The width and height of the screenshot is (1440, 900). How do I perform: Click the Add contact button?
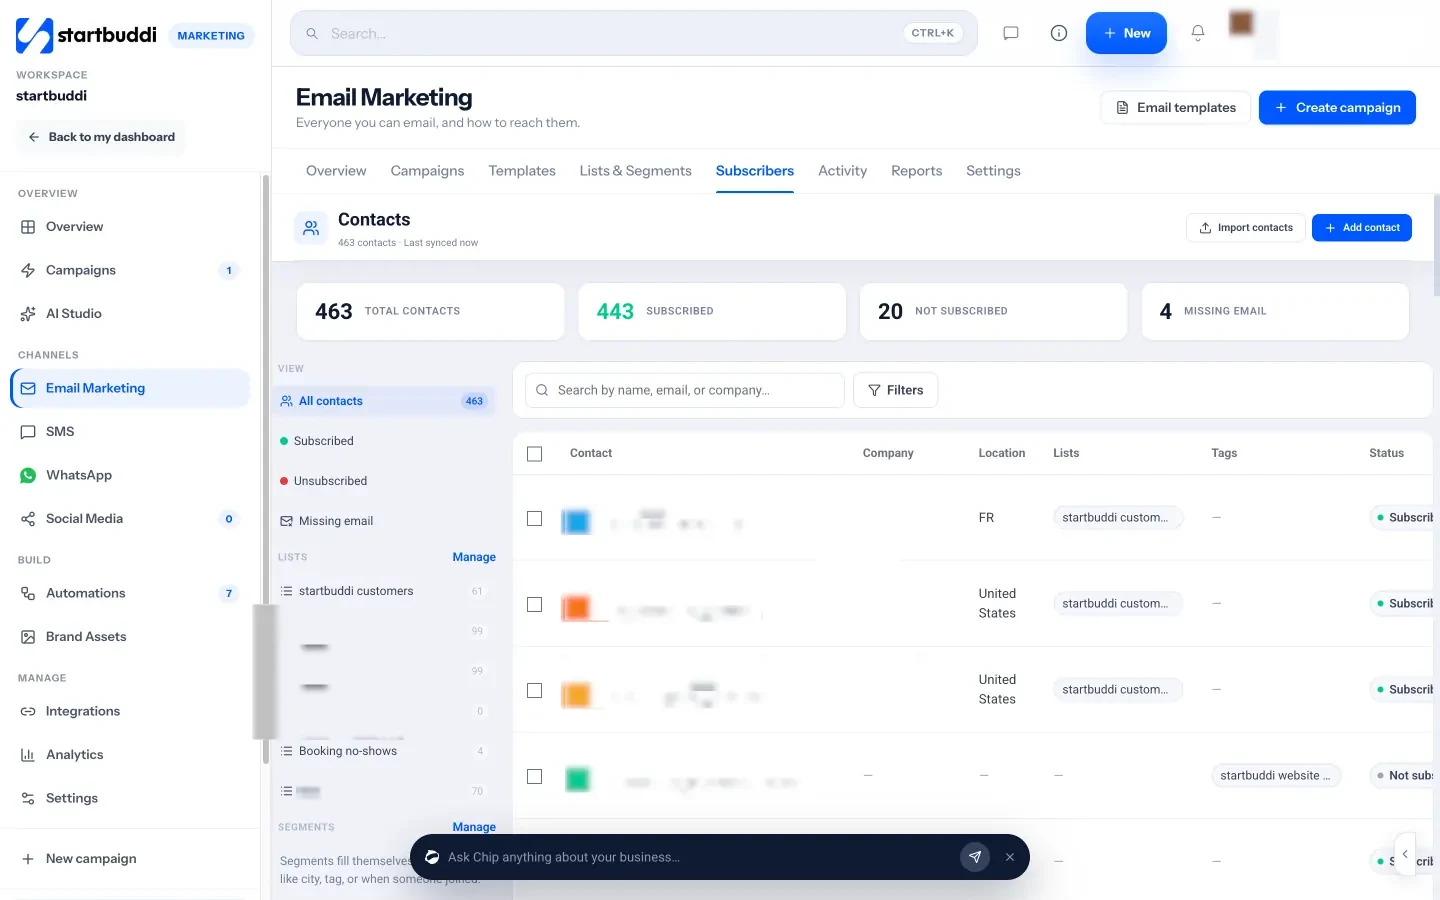point(1362,228)
